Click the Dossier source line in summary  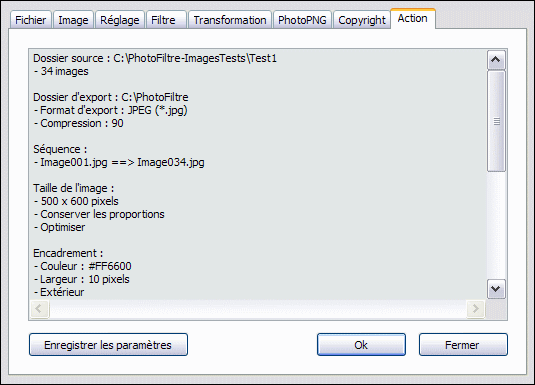click(x=155, y=58)
